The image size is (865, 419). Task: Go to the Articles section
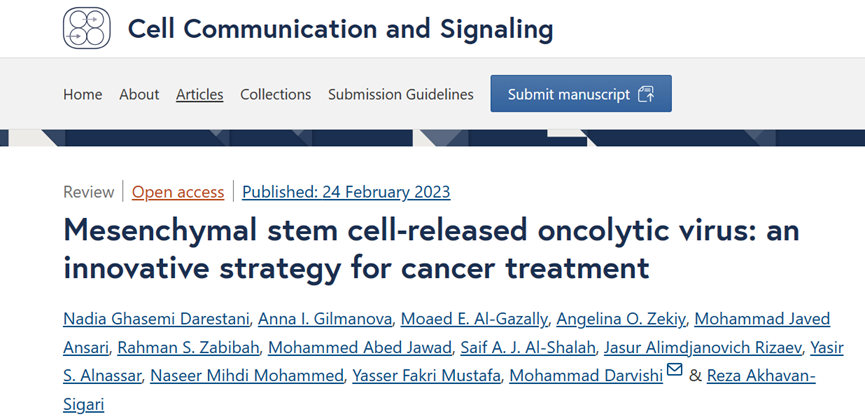point(199,94)
